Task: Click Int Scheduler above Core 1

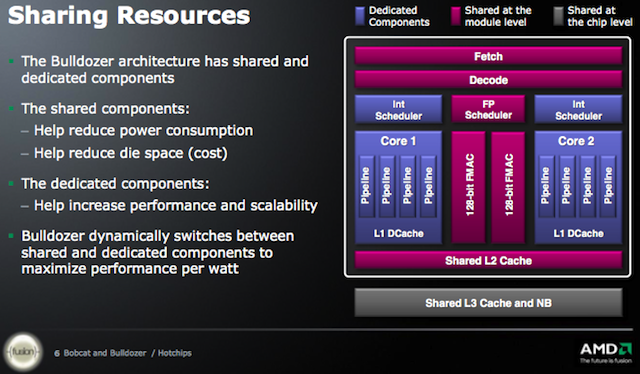Action: coord(398,109)
